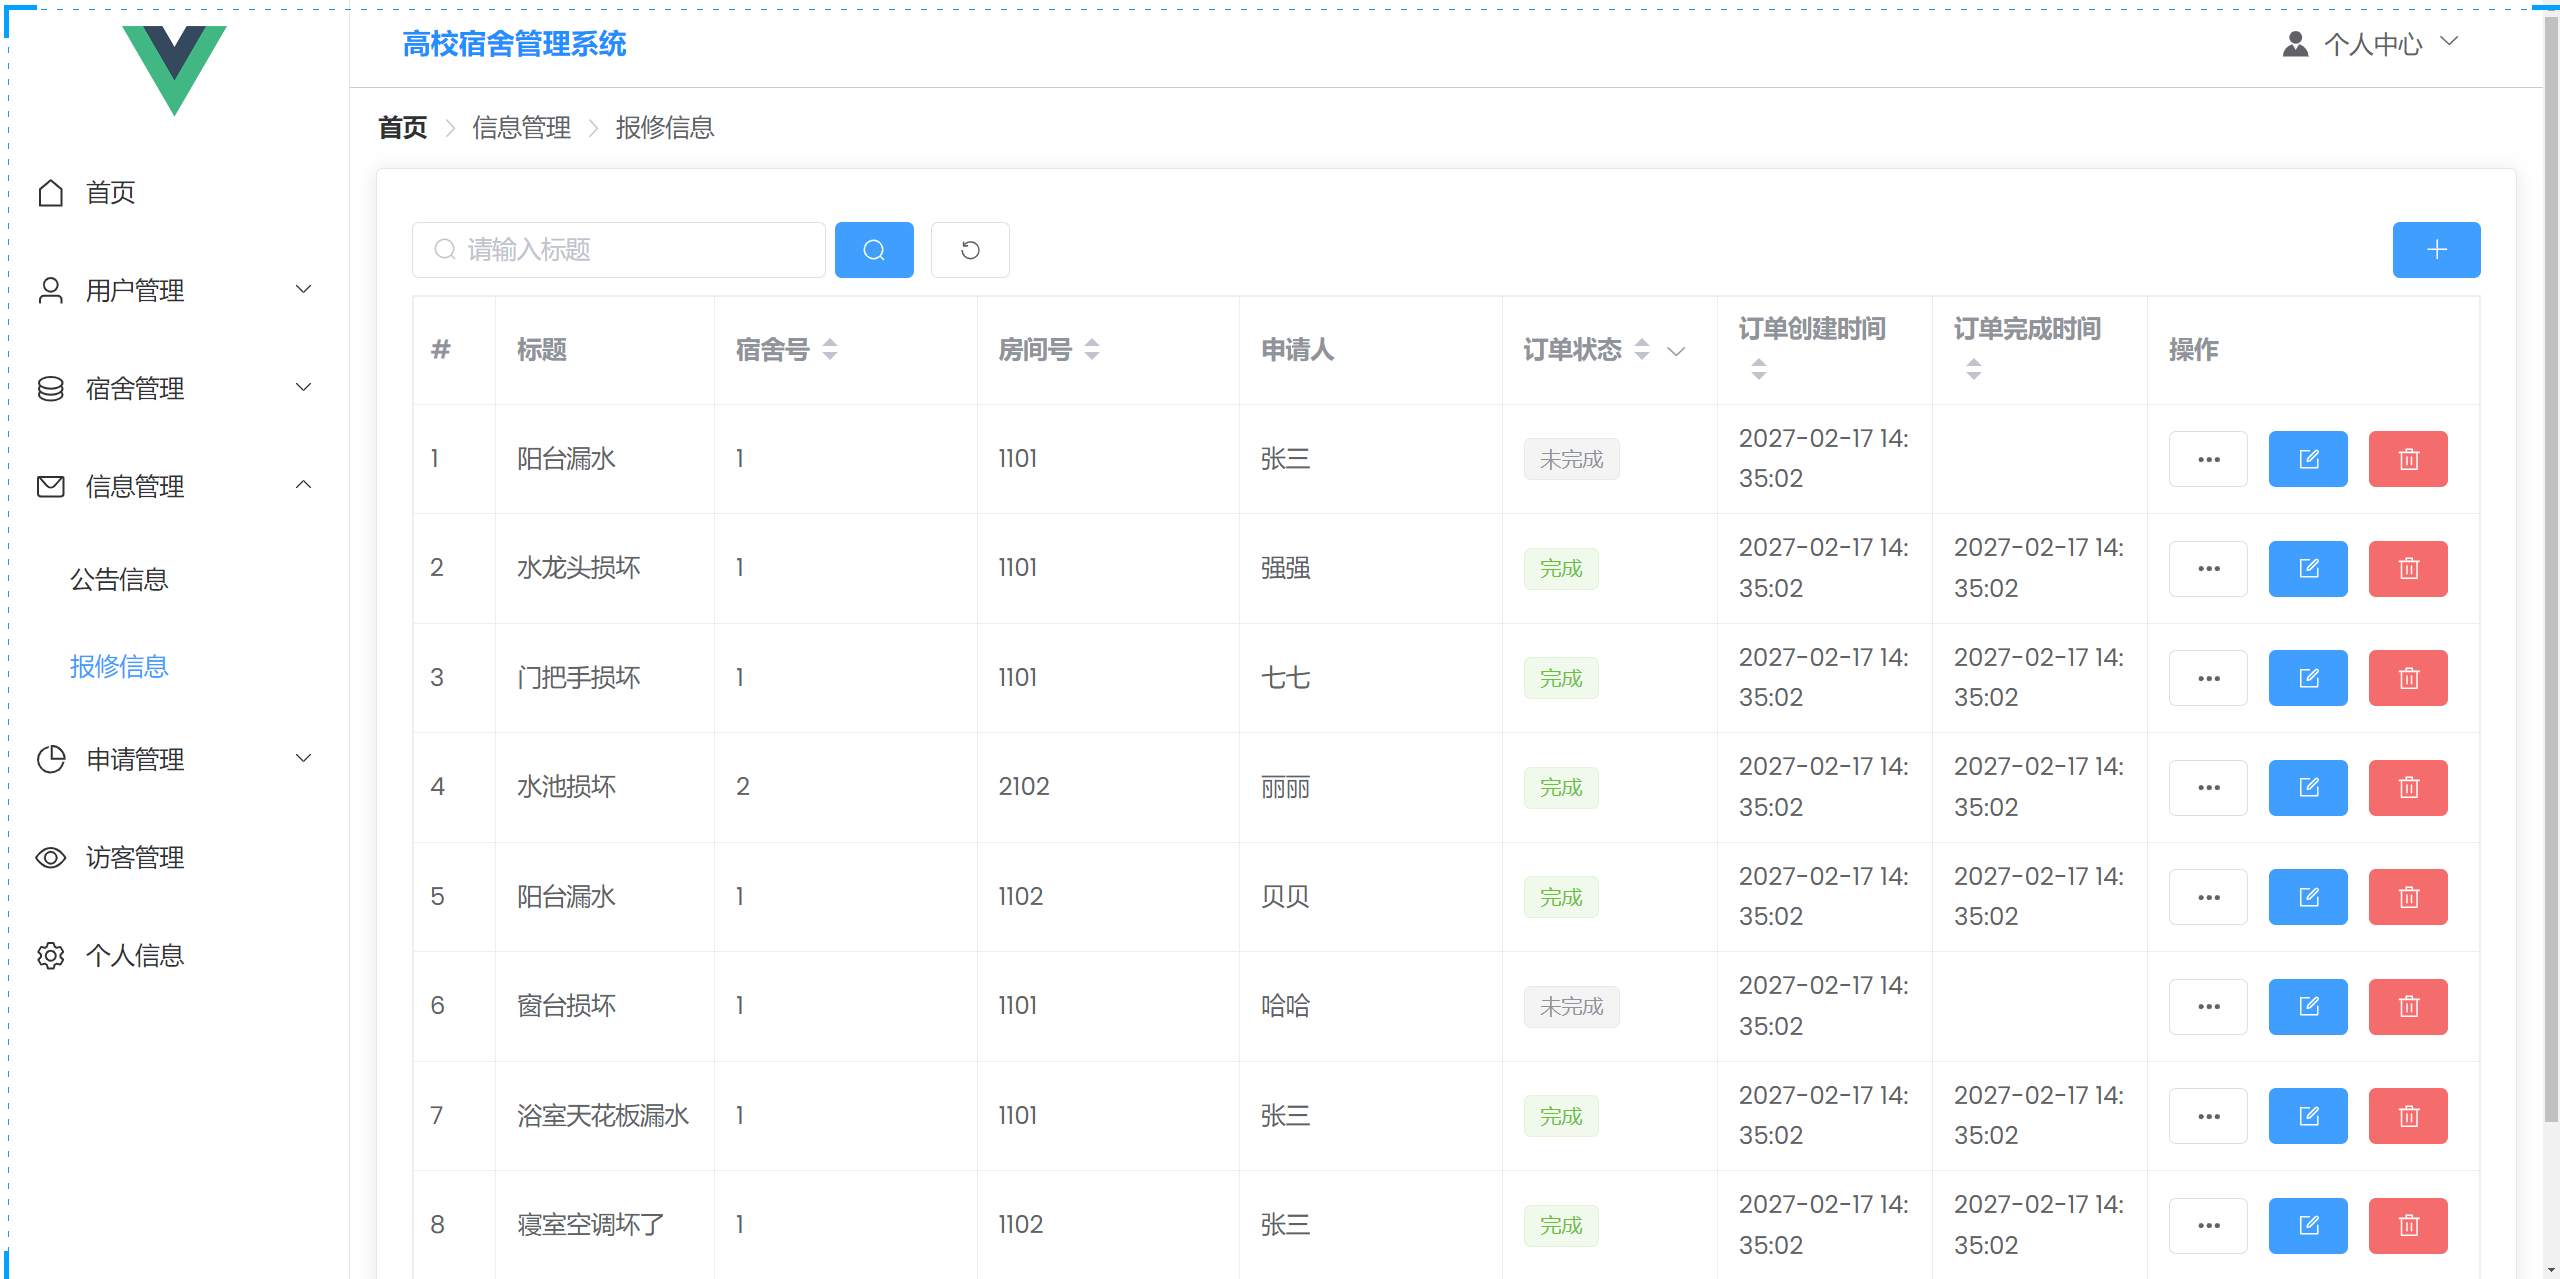Edit the 窗台损坏 repair record
Image resolution: width=2560 pixels, height=1279 pixels.
point(2307,1006)
